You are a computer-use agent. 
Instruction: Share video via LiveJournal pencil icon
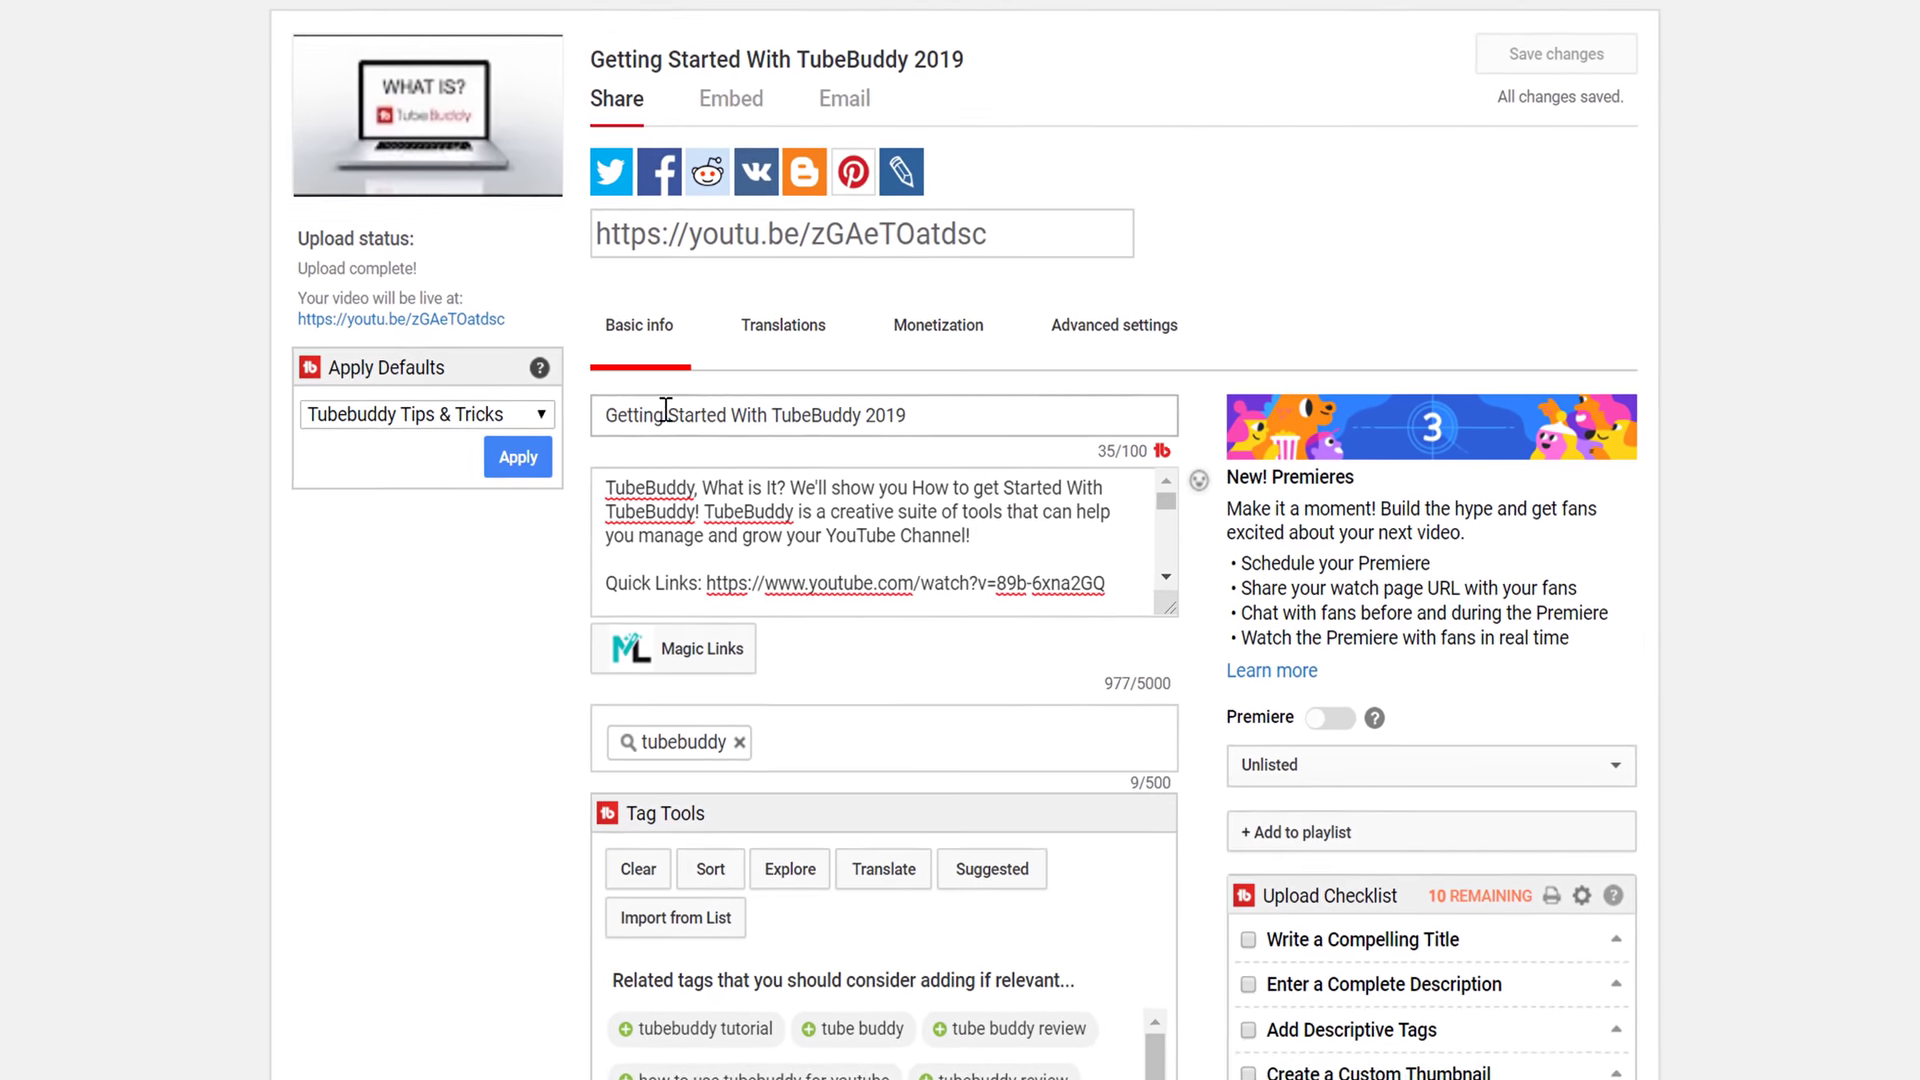click(901, 172)
